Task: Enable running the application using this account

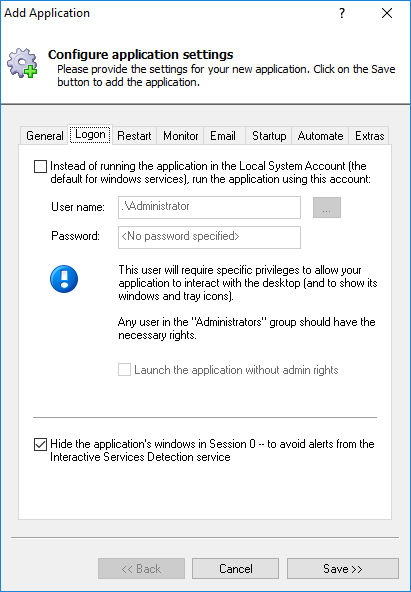Action: click(x=40, y=166)
